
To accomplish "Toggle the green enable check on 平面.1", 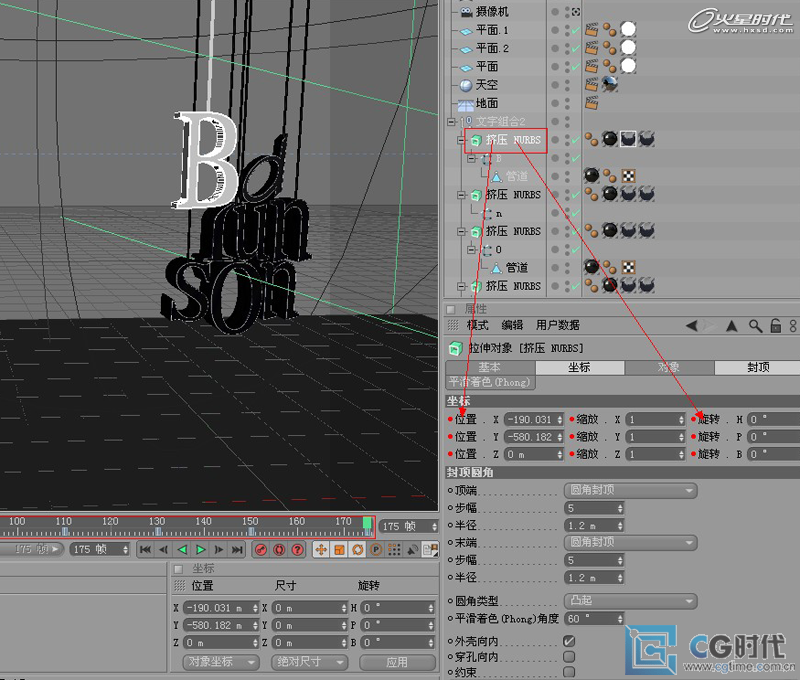I will pos(576,30).
